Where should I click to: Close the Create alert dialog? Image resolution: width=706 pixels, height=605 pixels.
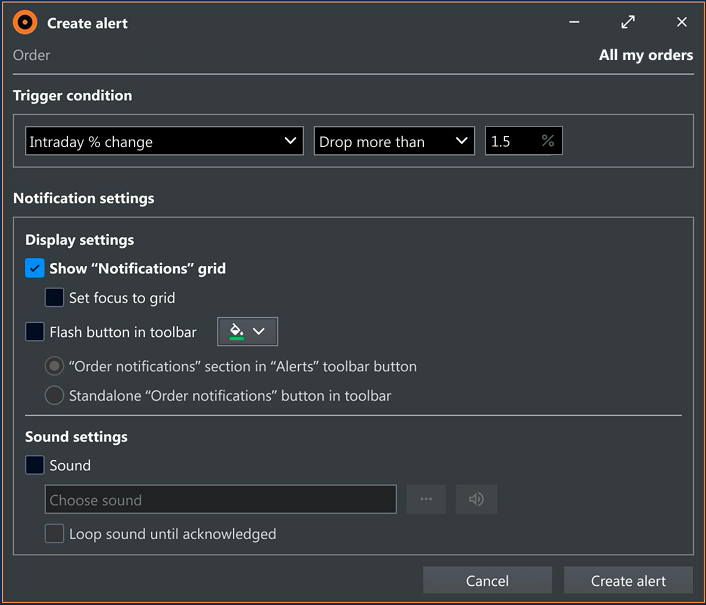tap(682, 22)
